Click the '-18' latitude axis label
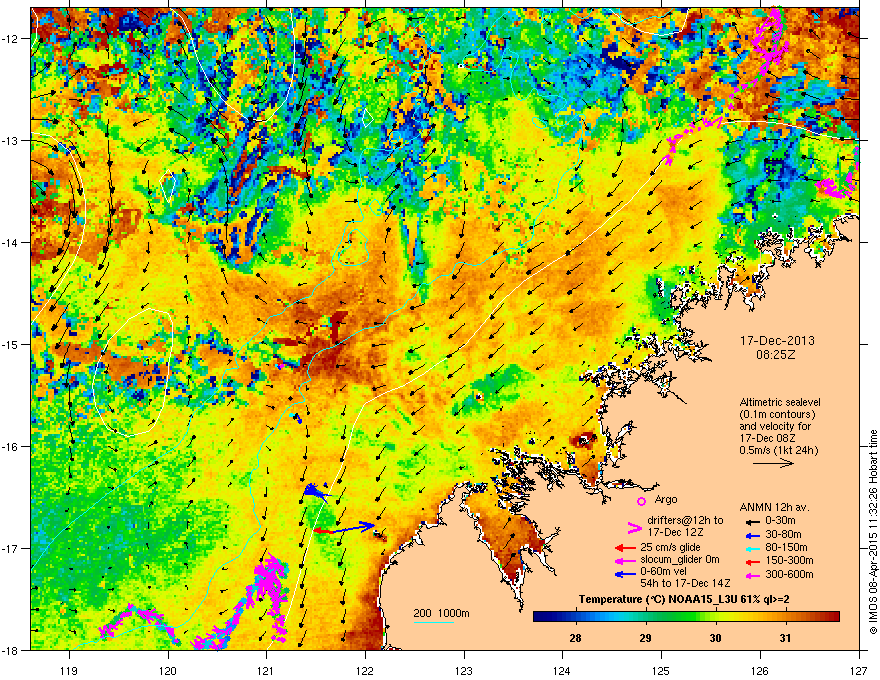 [x=10, y=650]
